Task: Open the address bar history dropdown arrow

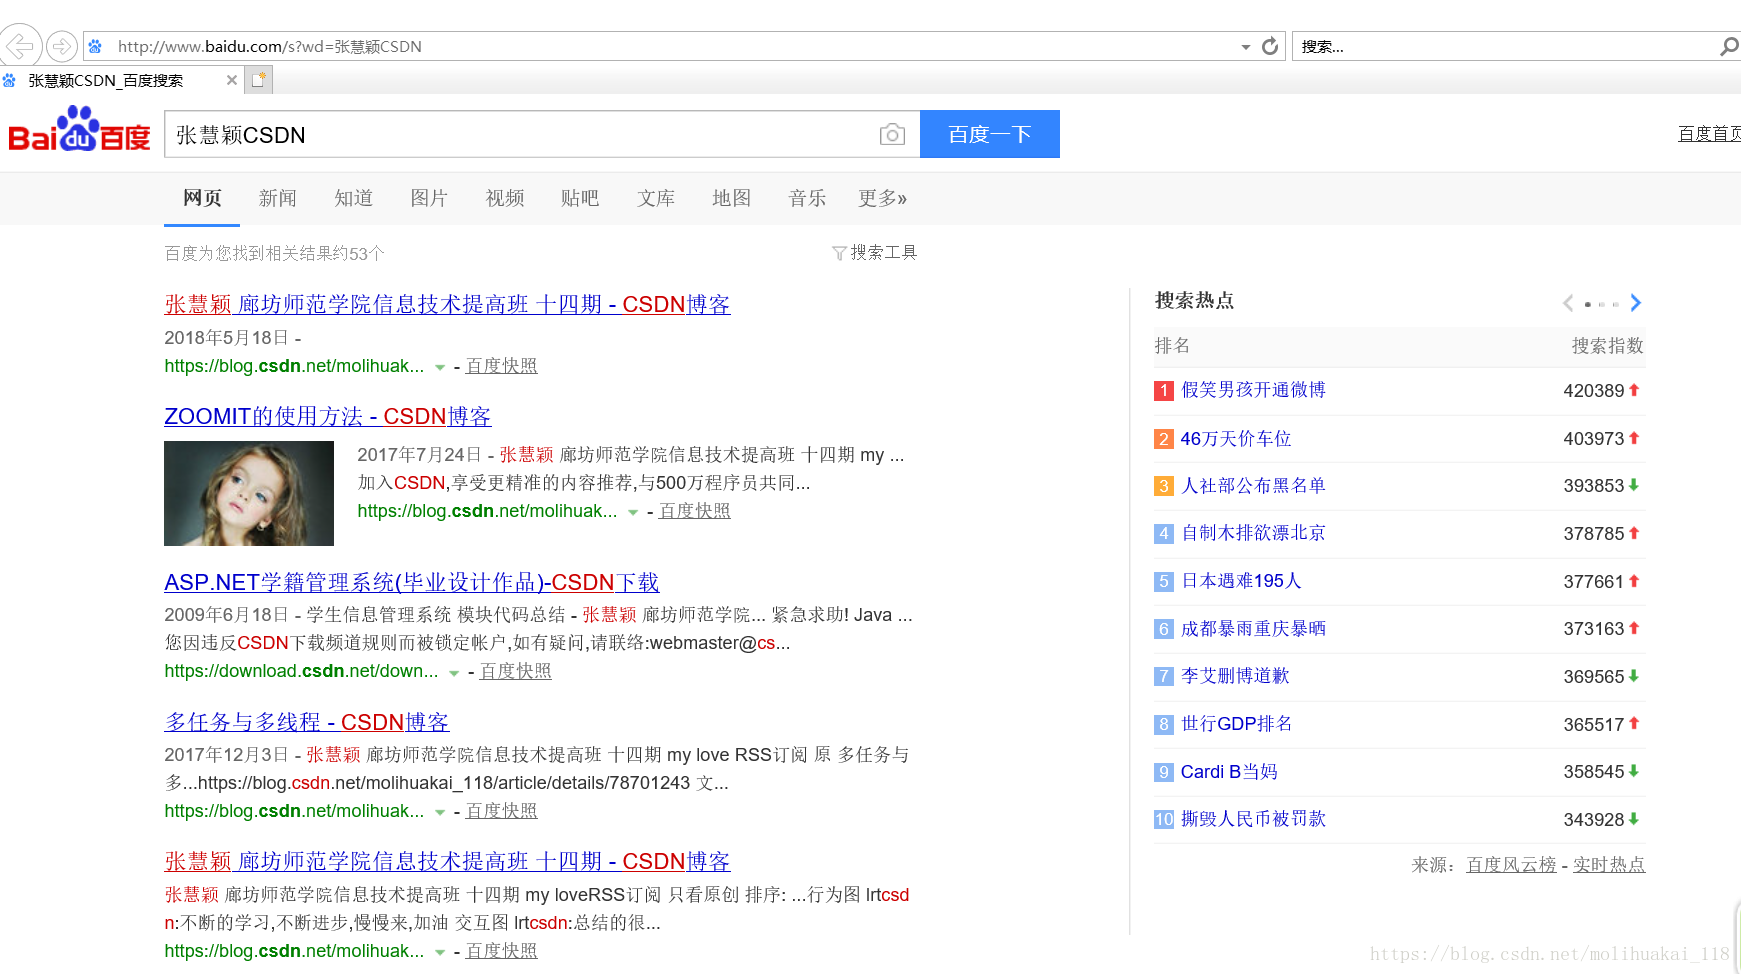Action: 1246,47
